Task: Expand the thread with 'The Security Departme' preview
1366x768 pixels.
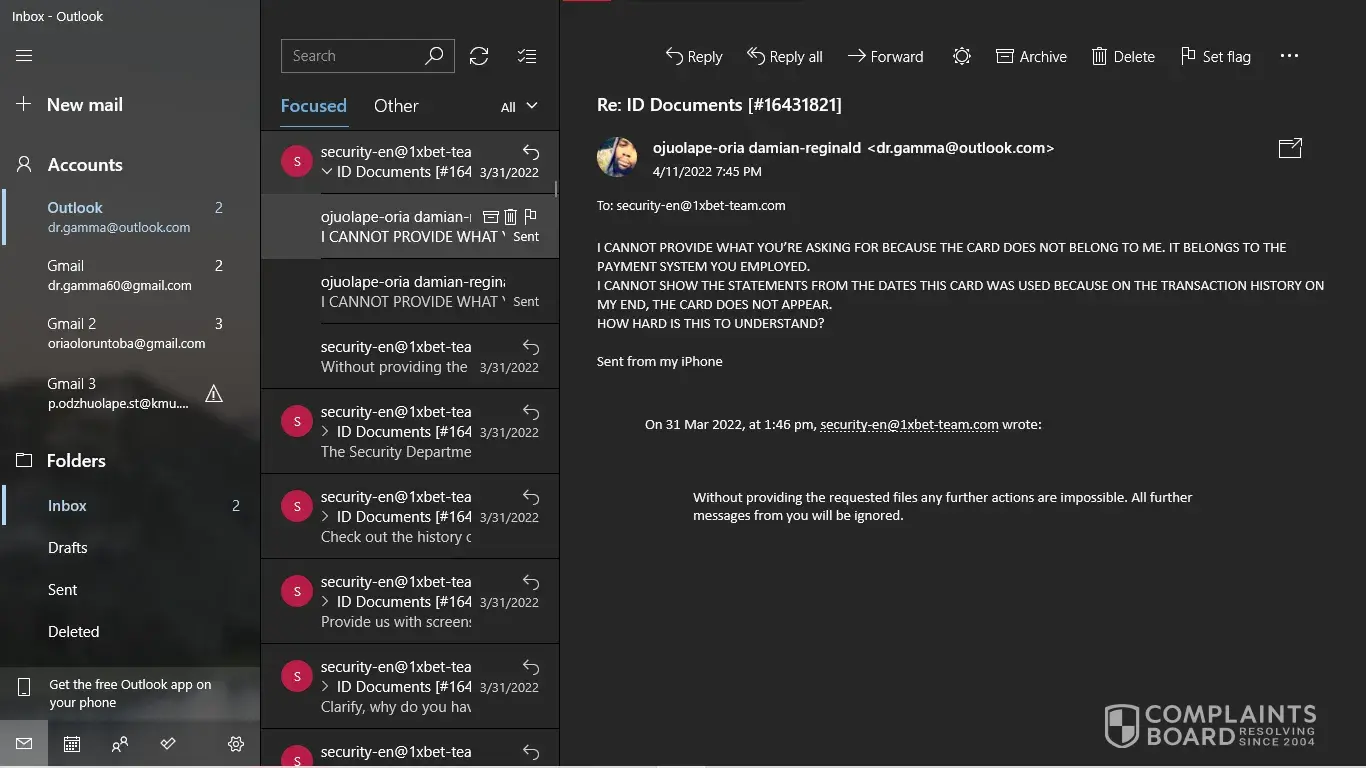Action: pyautogui.click(x=326, y=432)
